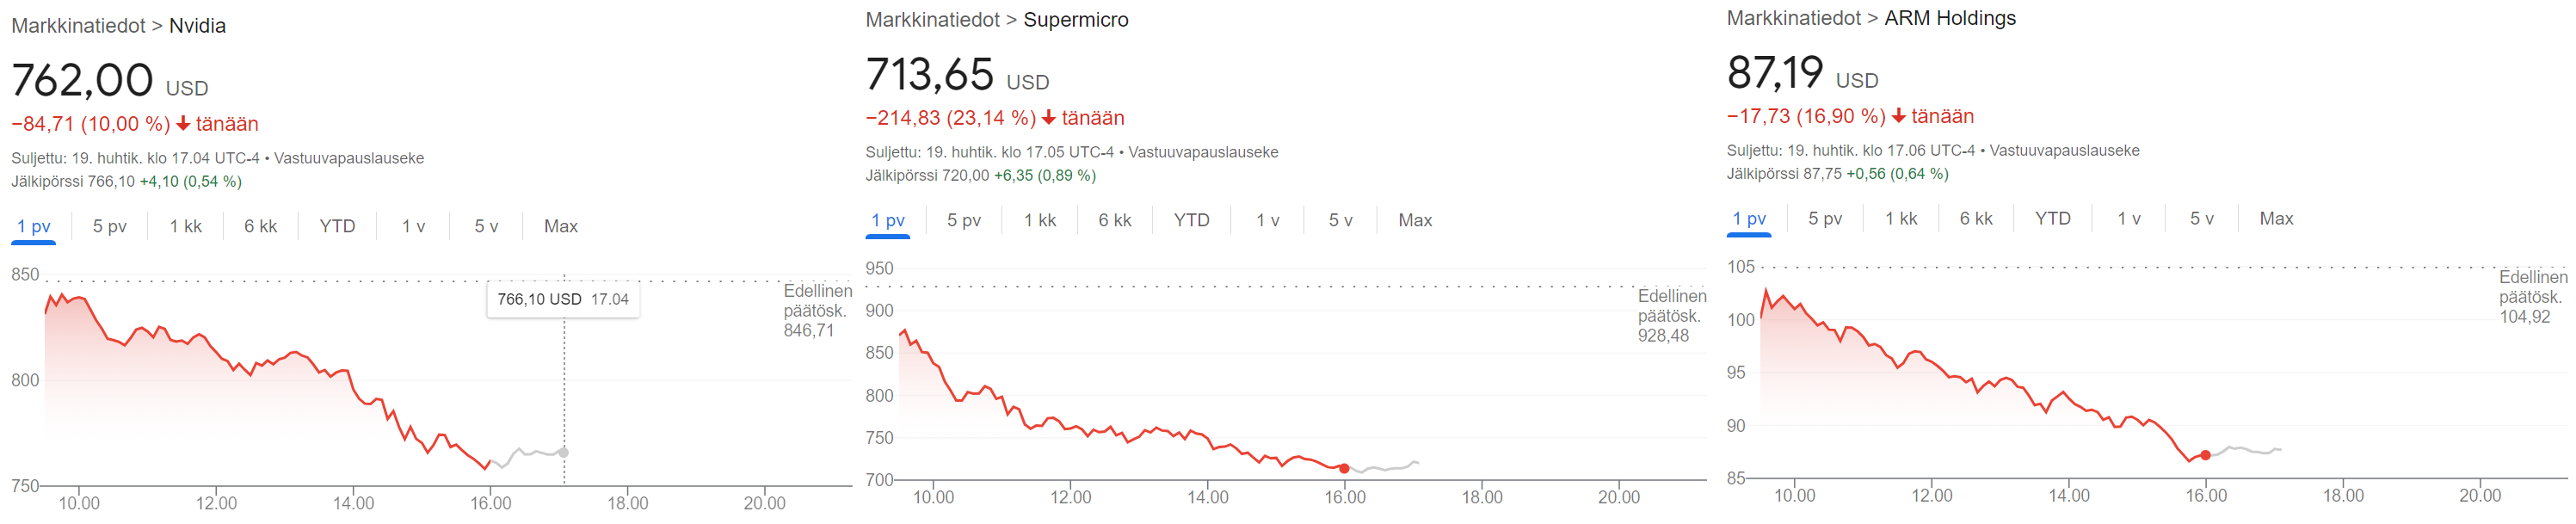Show Max range for ARM Holdings
Viewport: 2576px width, 524px height.
[x=2277, y=218]
